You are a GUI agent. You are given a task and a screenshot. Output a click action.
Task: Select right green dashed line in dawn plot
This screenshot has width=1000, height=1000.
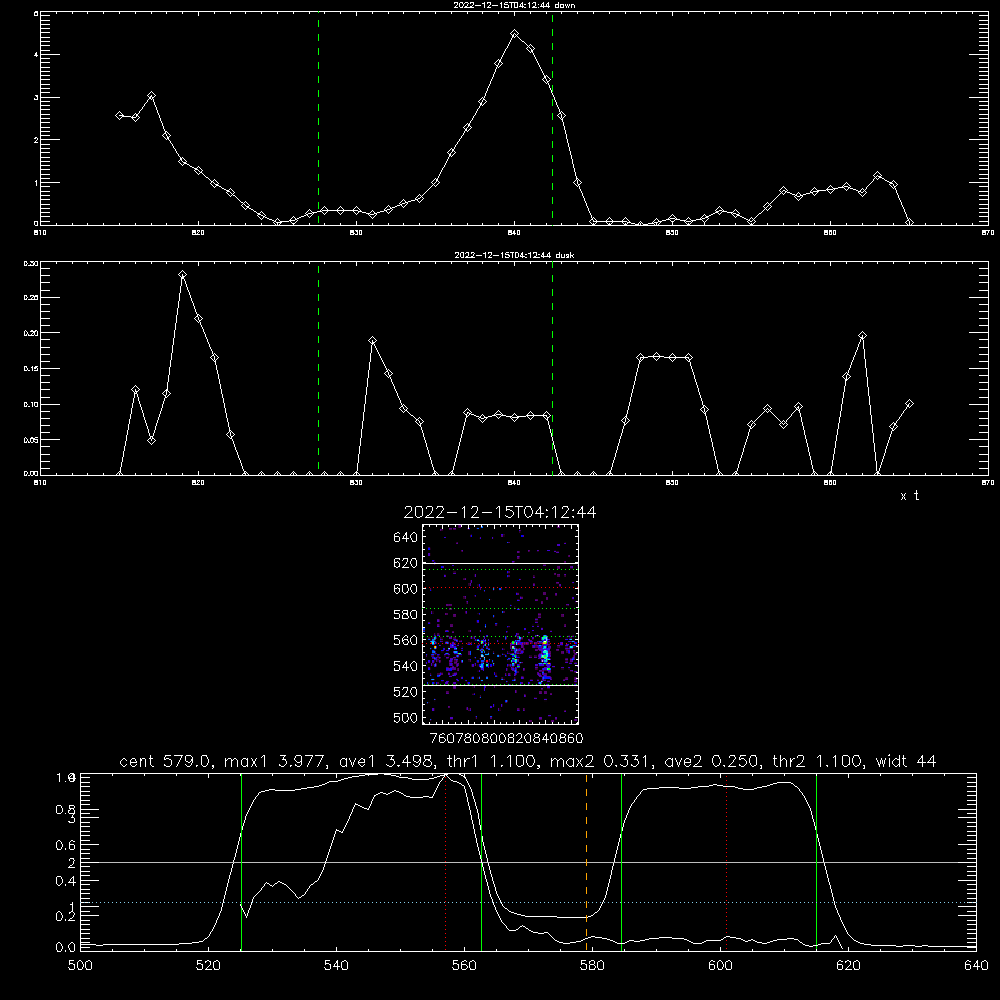coord(552,118)
